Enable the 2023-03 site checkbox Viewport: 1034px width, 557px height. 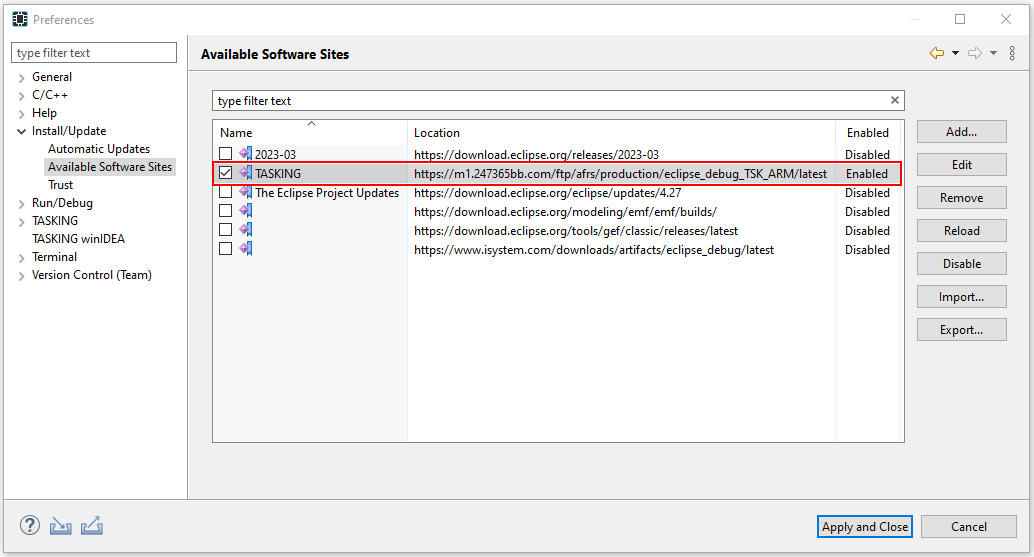pyautogui.click(x=226, y=154)
